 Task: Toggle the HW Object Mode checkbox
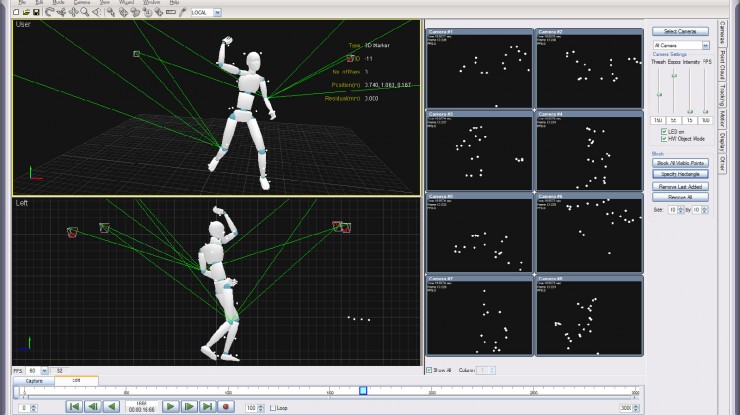664,139
